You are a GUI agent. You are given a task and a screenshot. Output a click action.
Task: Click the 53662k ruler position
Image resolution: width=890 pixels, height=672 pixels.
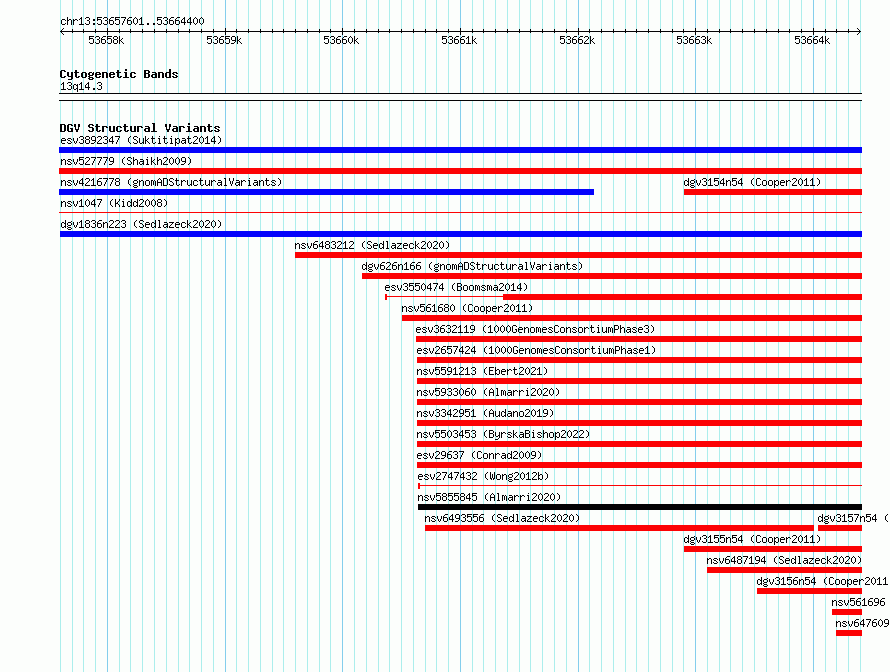click(x=577, y=40)
